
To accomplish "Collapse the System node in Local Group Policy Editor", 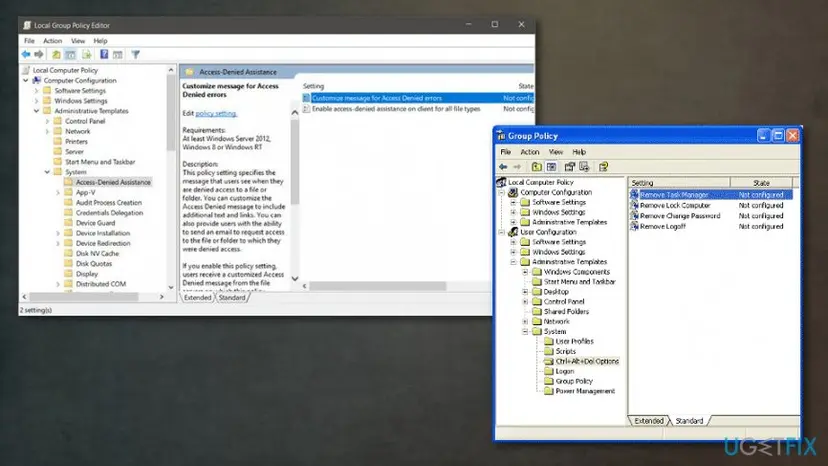I will 47,172.
